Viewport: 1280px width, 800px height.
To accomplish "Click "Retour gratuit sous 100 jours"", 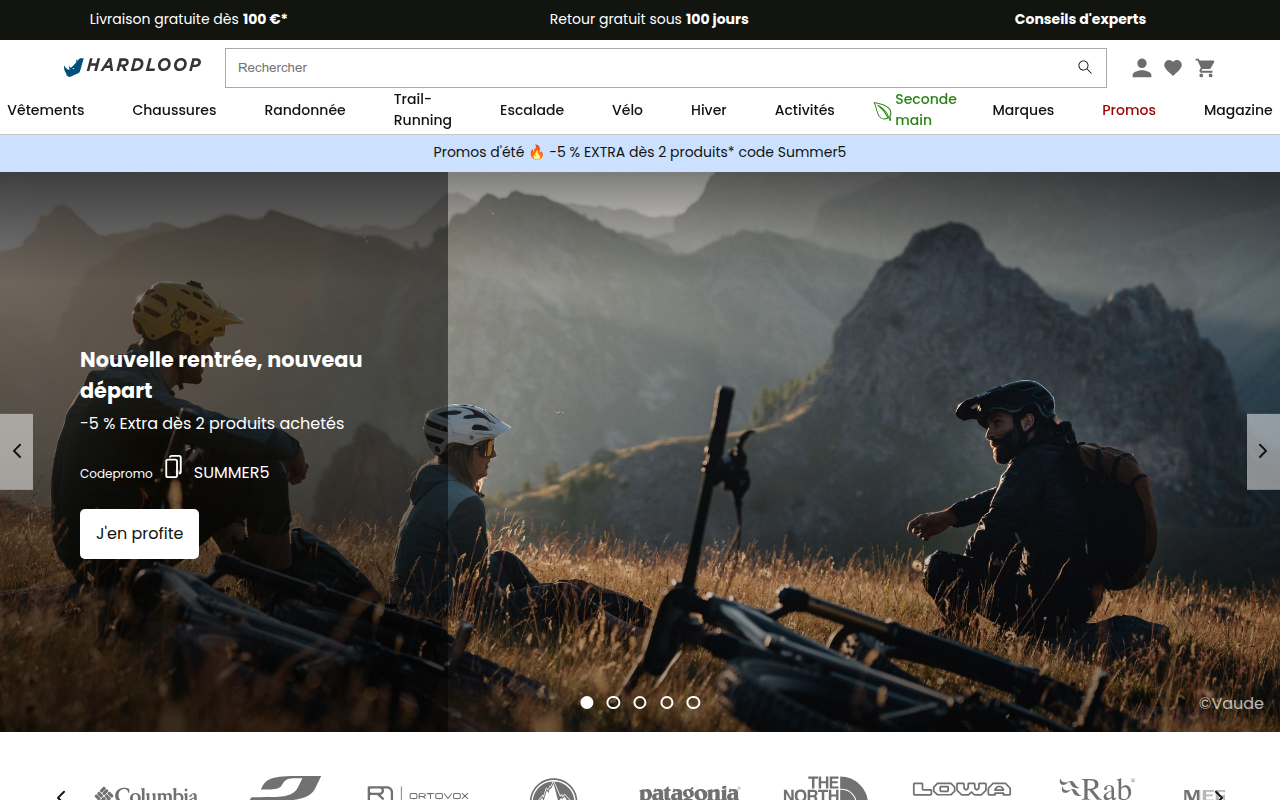I will tap(649, 19).
